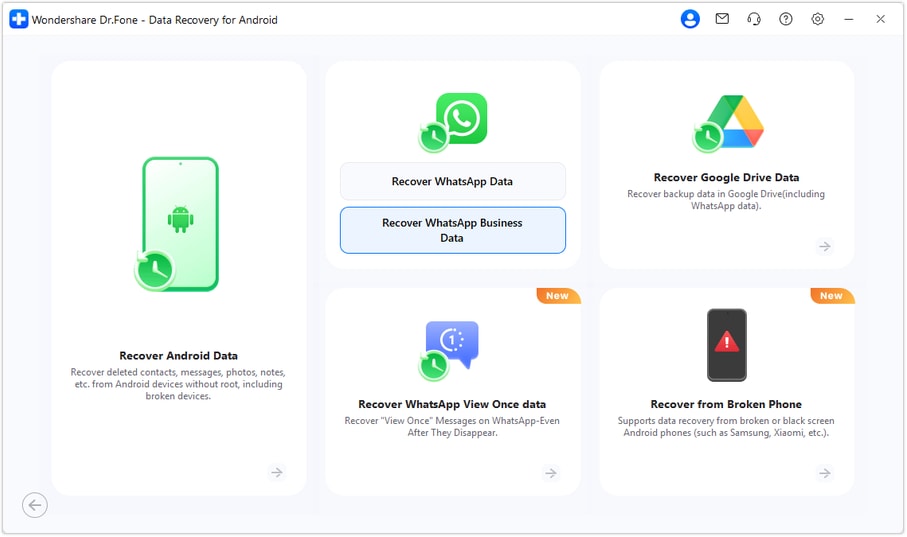Click arrow on Recover Android Data card
907x537 pixels.
pyautogui.click(x=277, y=472)
